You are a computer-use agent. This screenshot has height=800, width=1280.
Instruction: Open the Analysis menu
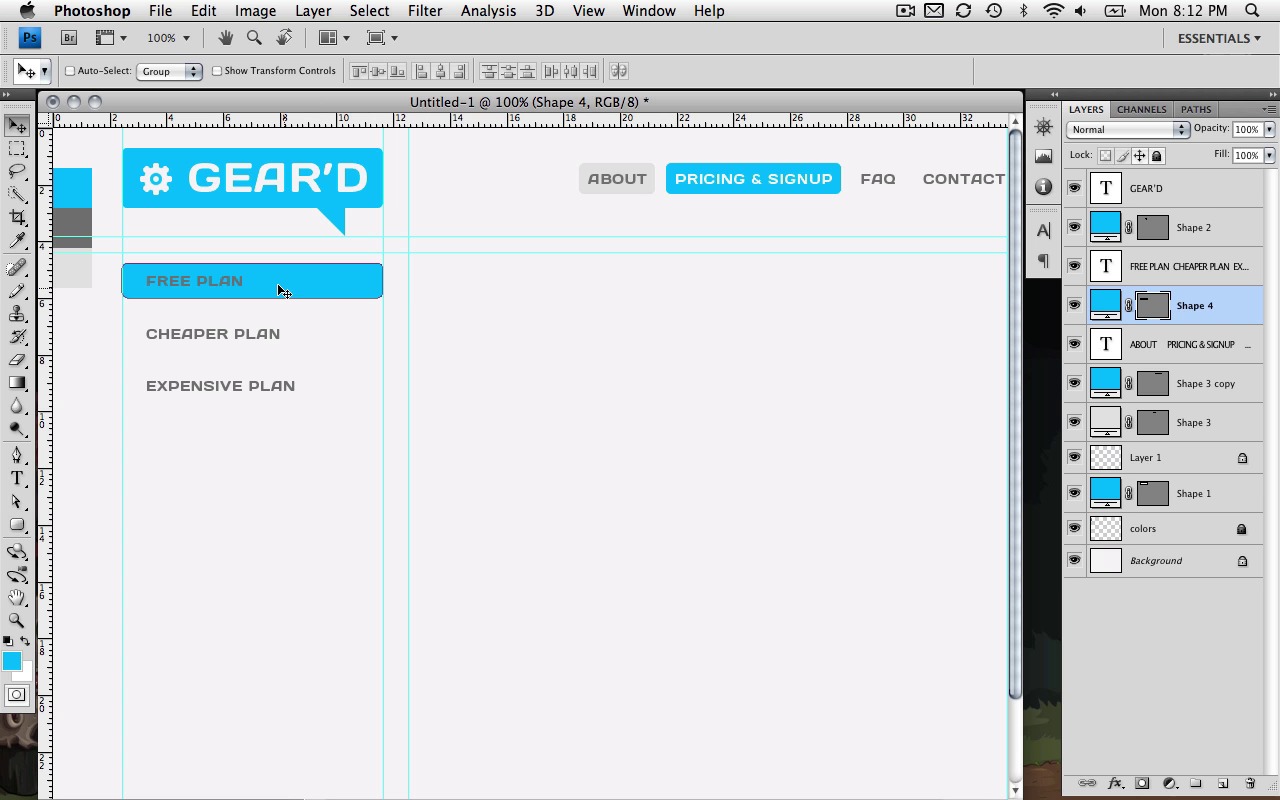pyautogui.click(x=488, y=11)
